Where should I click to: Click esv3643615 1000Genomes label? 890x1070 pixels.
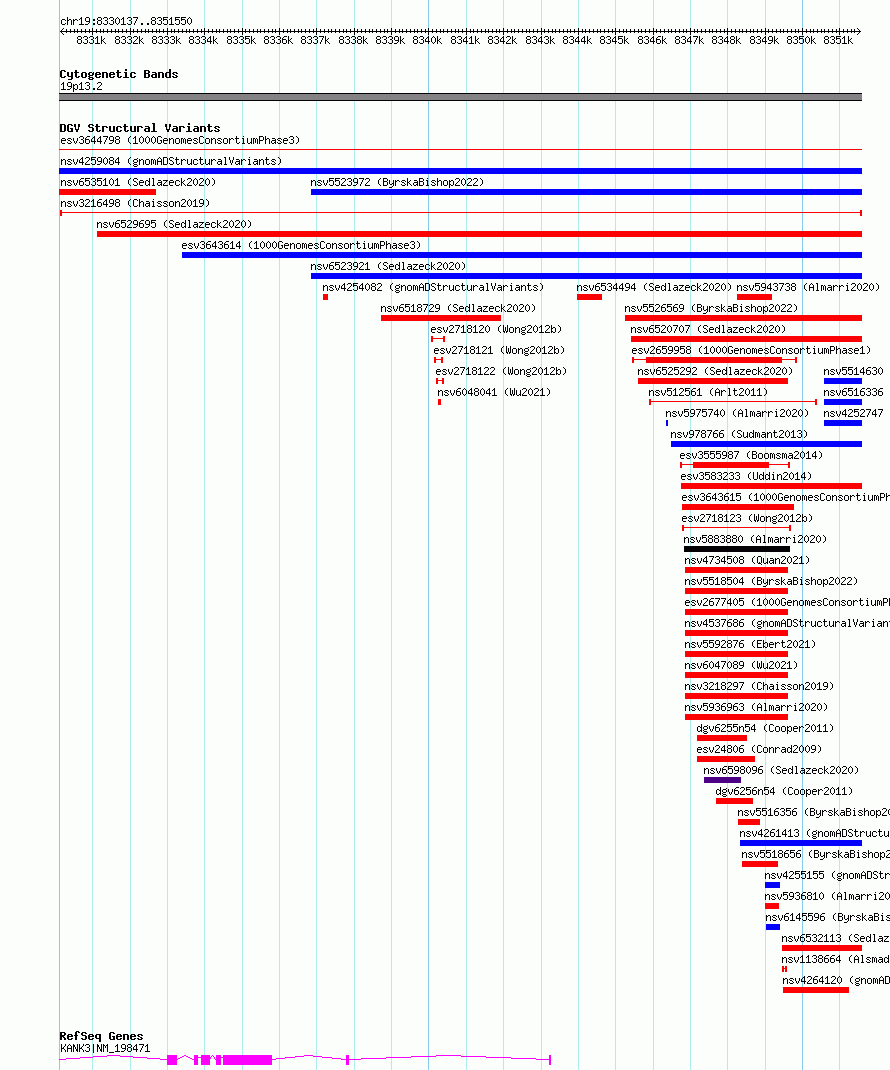786,497
